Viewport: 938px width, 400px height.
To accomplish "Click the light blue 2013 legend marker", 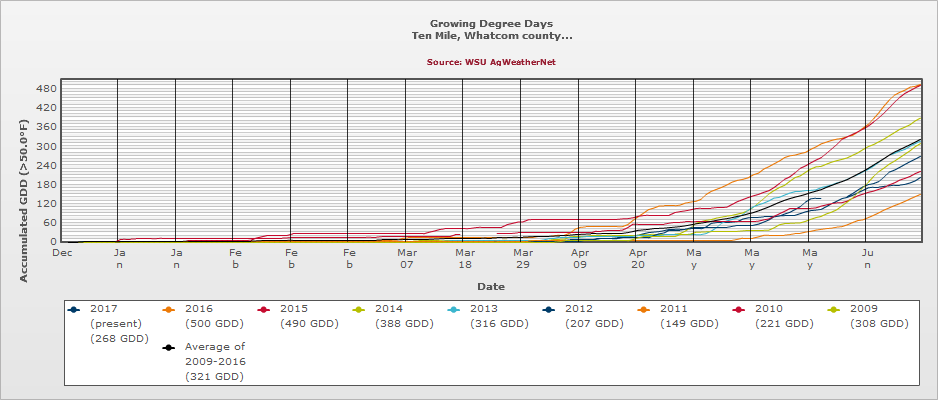I will pos(453,310).
